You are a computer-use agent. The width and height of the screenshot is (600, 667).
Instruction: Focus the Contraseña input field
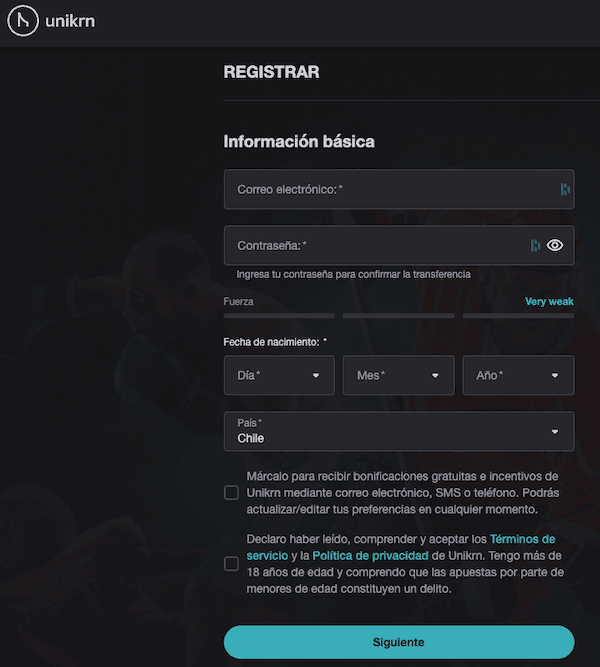click(x=399, y=245)
